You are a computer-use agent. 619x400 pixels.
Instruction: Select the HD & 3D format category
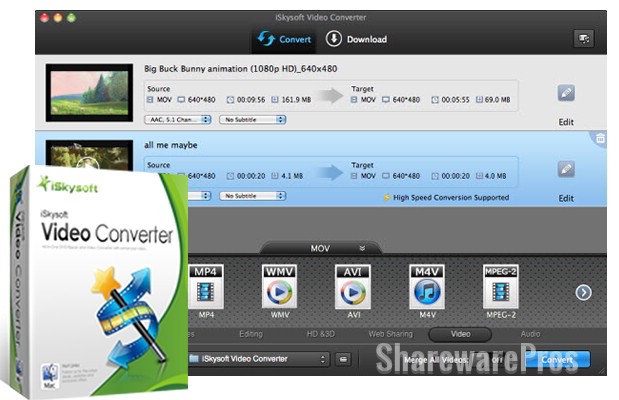coord(321,334)
